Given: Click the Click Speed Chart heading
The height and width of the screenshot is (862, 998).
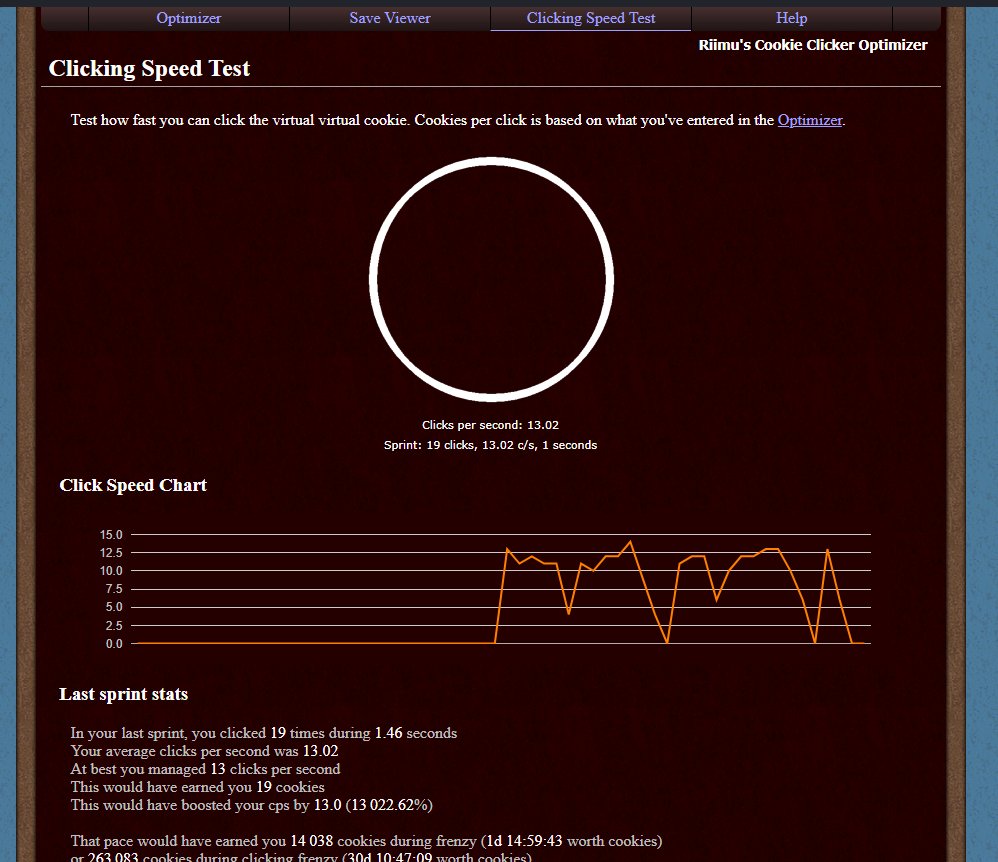Looking at the screenshot, I should (133, 485).
